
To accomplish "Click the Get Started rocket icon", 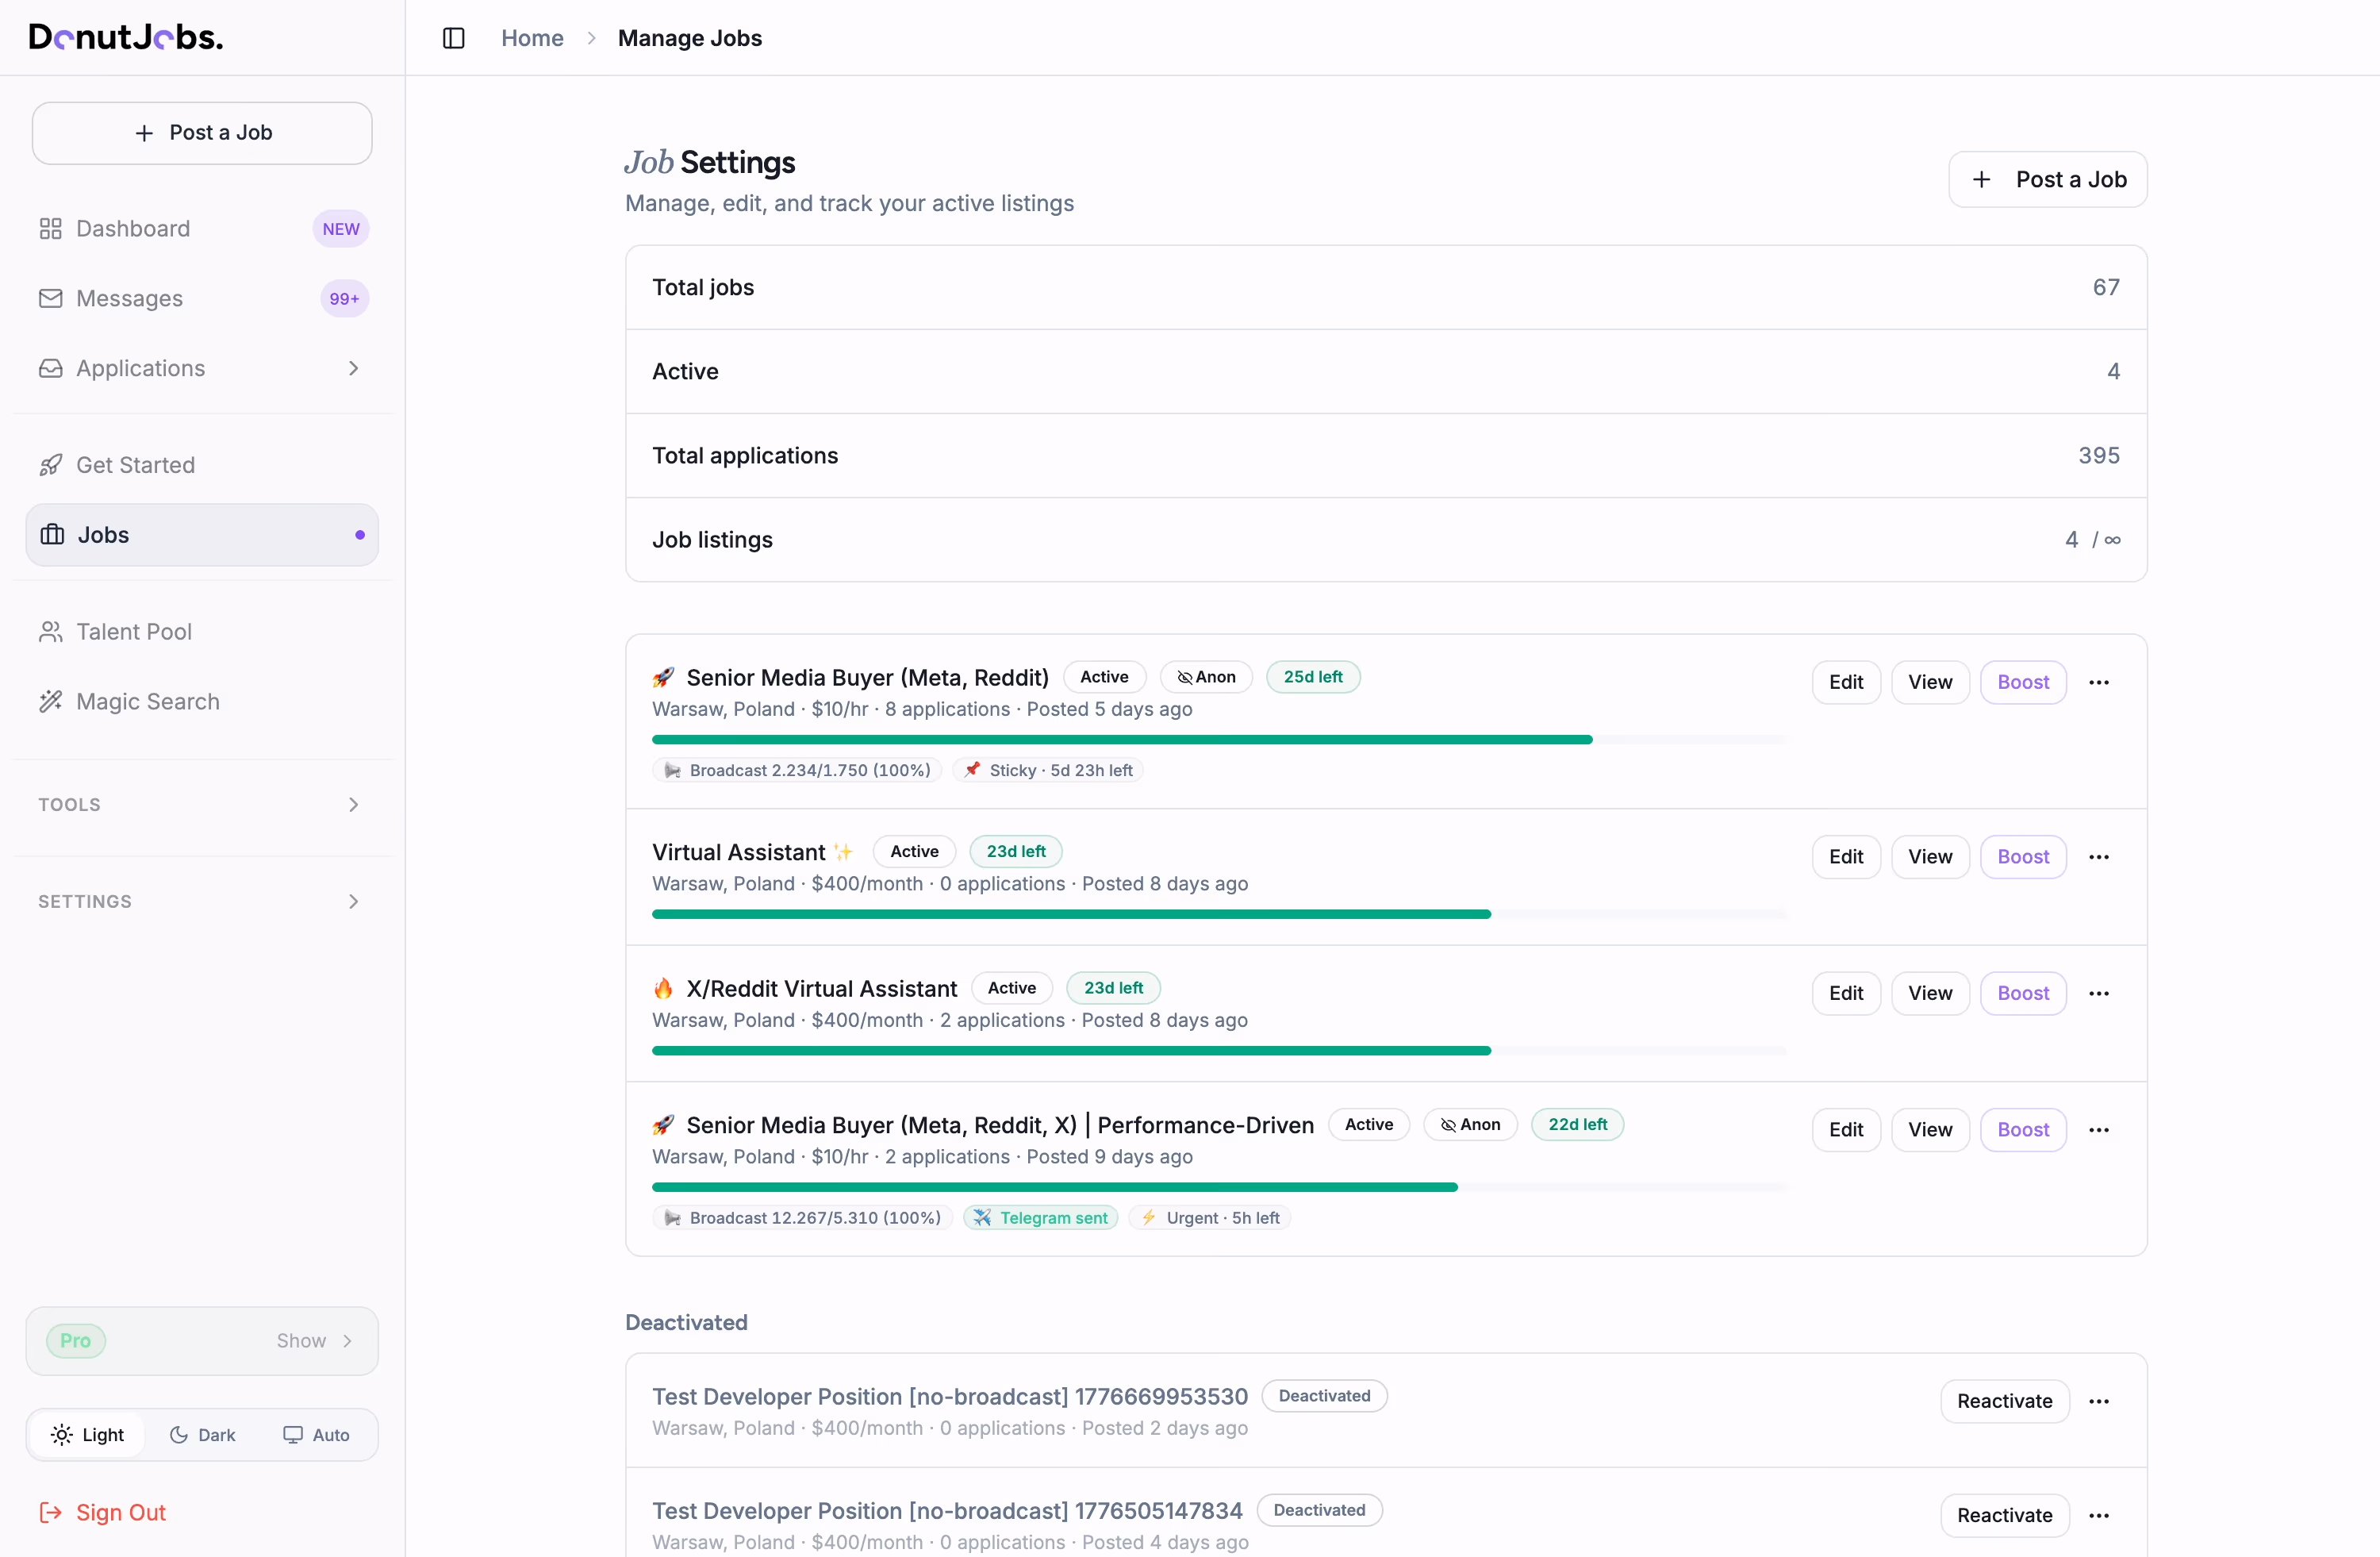I will coord(50,465).
